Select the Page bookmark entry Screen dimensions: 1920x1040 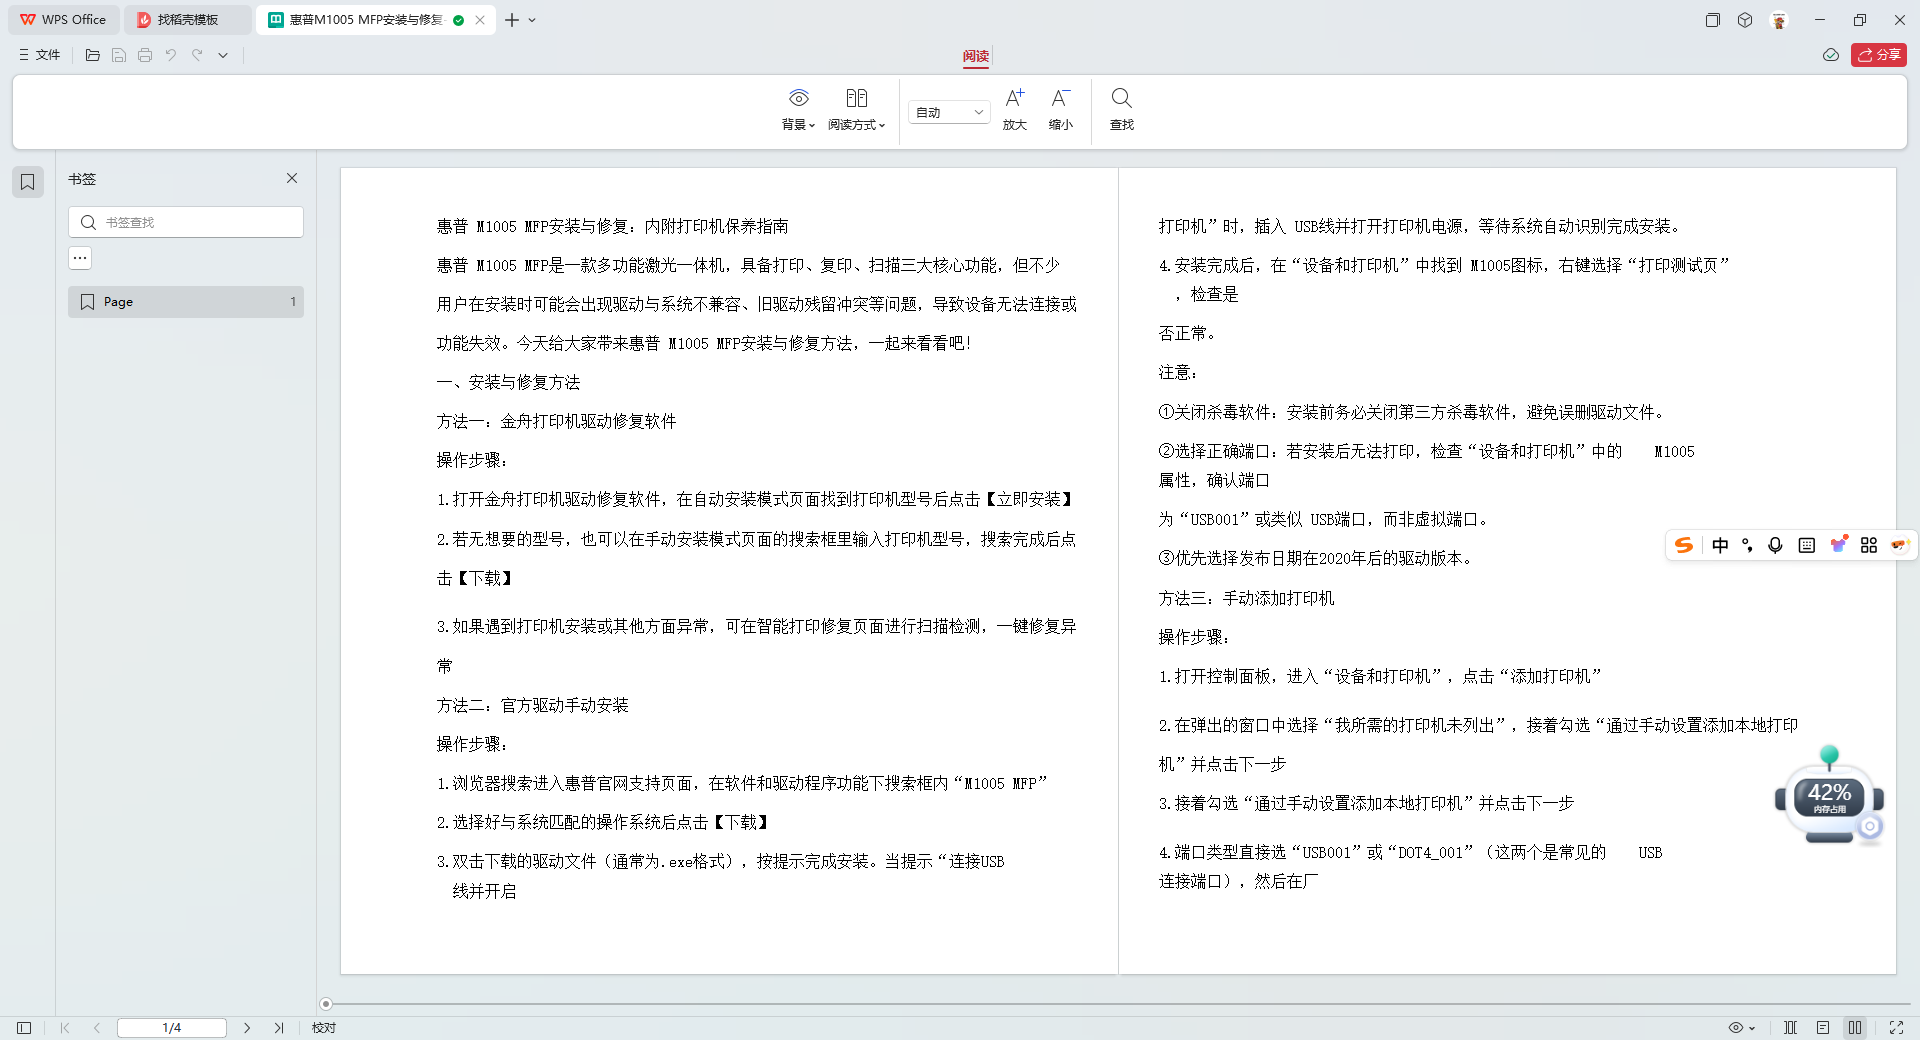click(x=186, y=302)
